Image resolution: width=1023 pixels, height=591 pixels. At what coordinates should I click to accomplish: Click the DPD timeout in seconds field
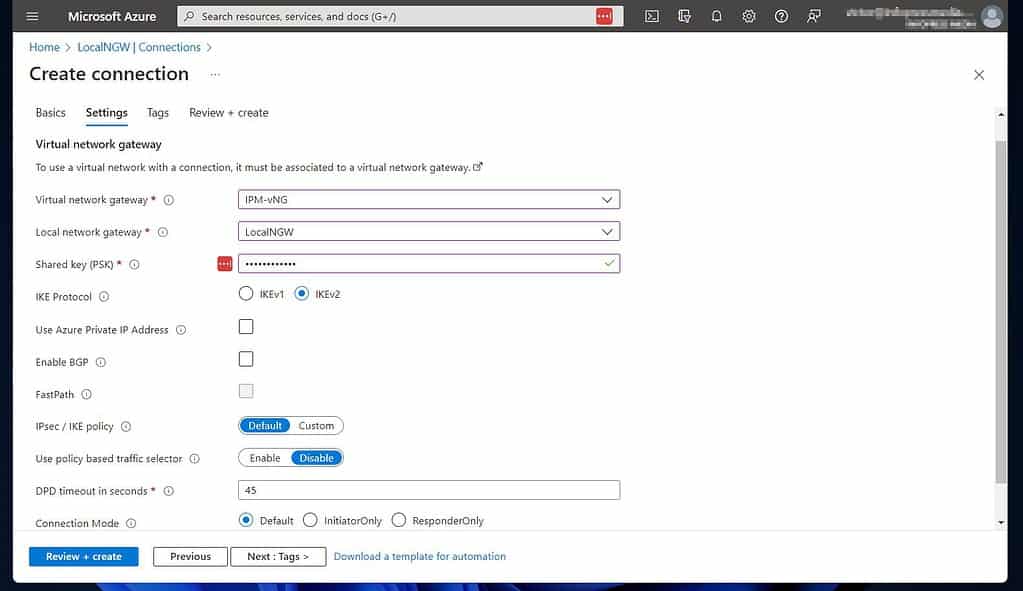[429, 491]
